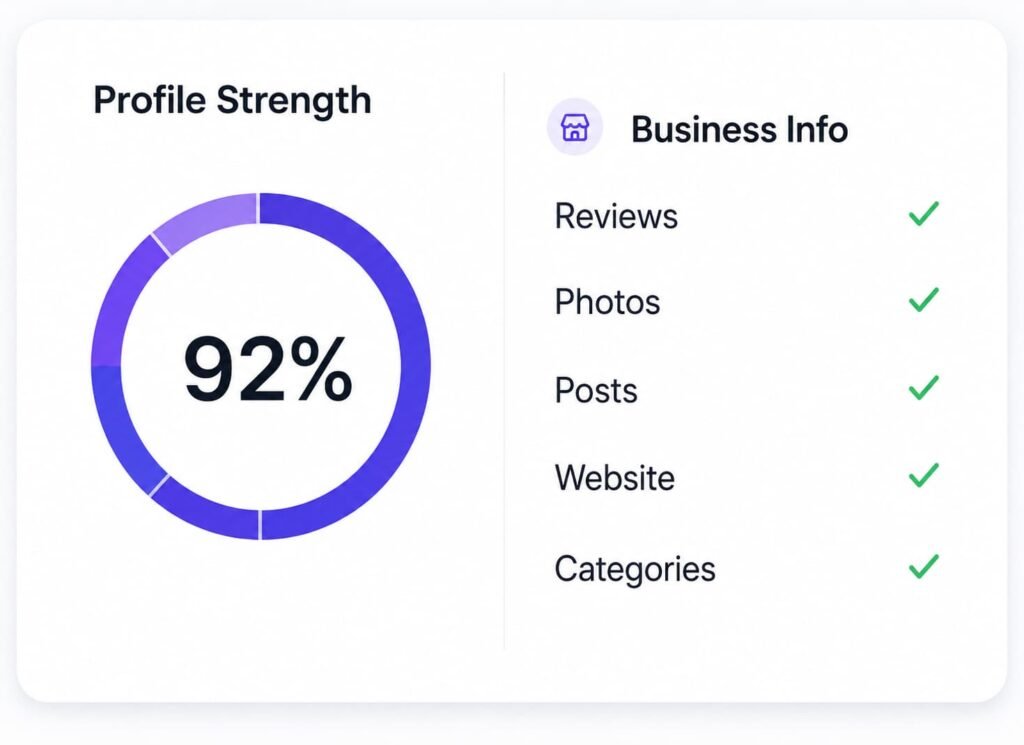
Task: Click the green checkmark beside Photos
Action: click(923, 300)
